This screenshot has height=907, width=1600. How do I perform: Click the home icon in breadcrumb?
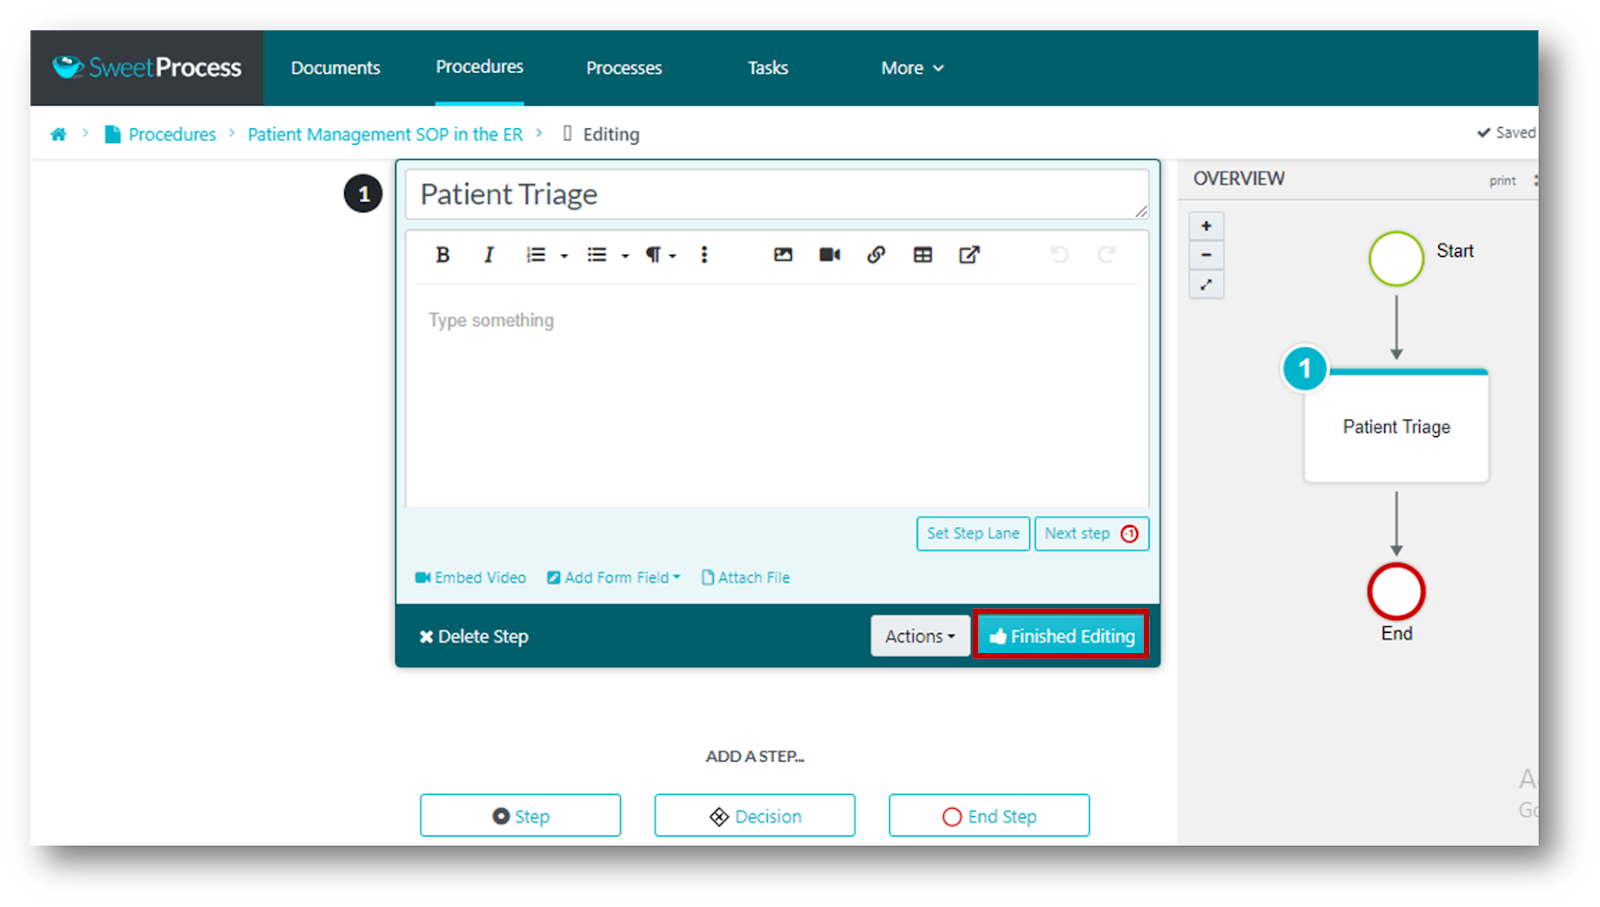pyautogui.click(x=59, y=134)
